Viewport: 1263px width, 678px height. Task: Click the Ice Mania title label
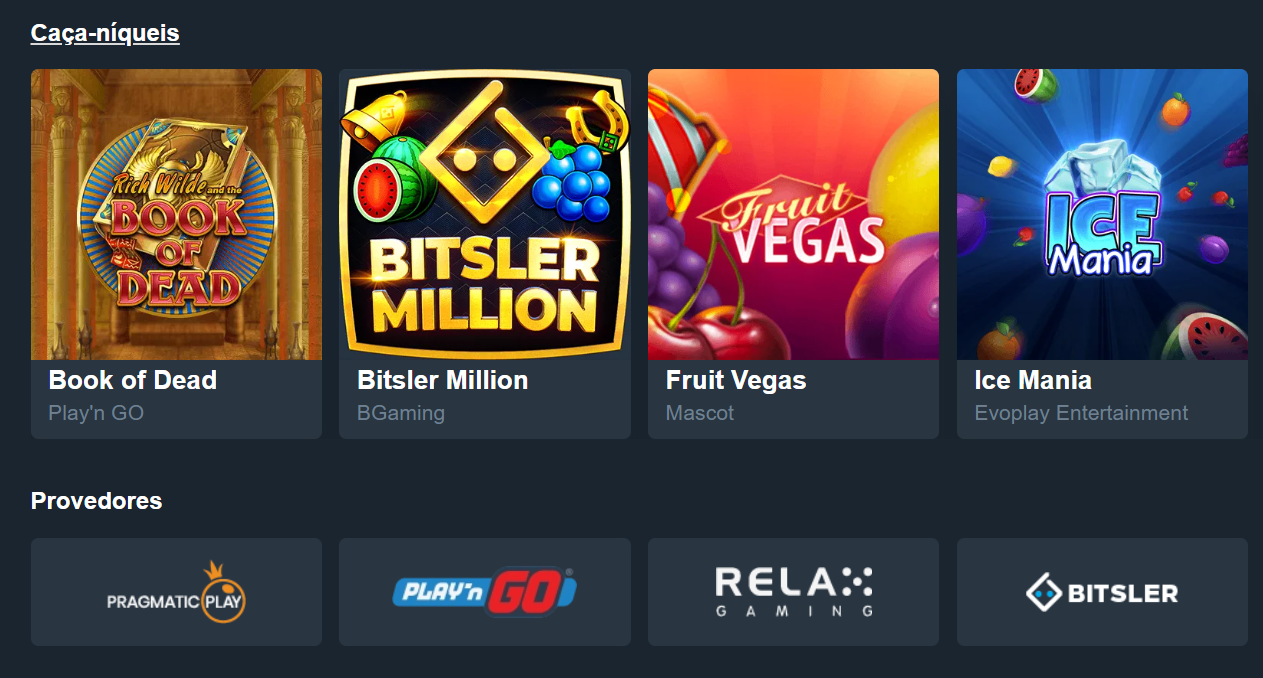(x=1033, y=380)
